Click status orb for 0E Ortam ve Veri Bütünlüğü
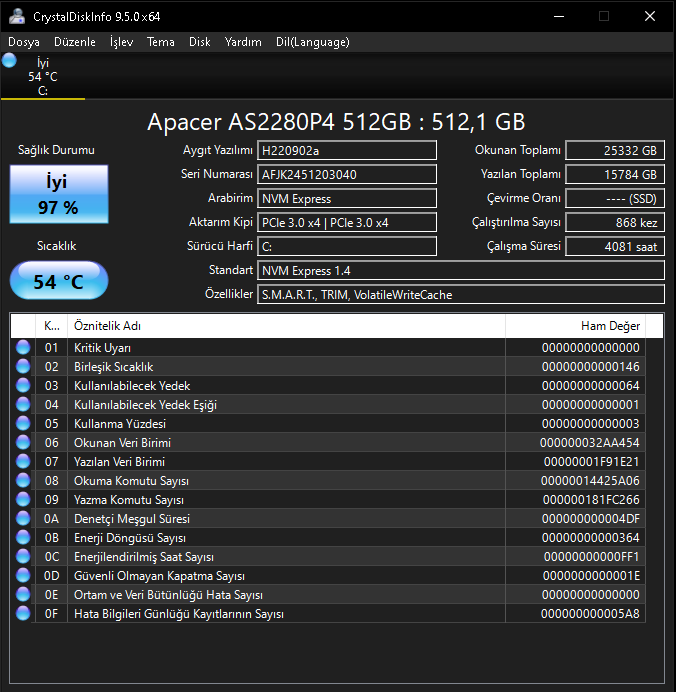Screen dimensions: 676x692 click(x=23, y=594)
